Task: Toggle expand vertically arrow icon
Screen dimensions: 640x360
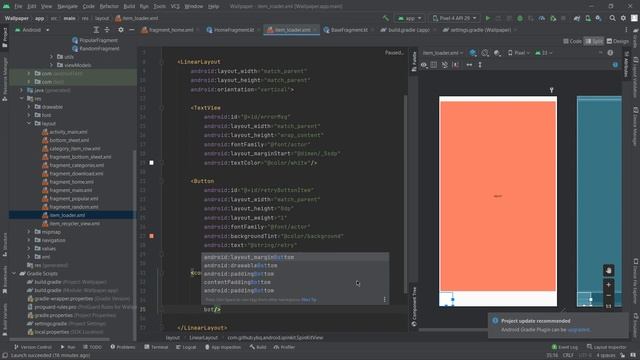Action: coord(480,65)
